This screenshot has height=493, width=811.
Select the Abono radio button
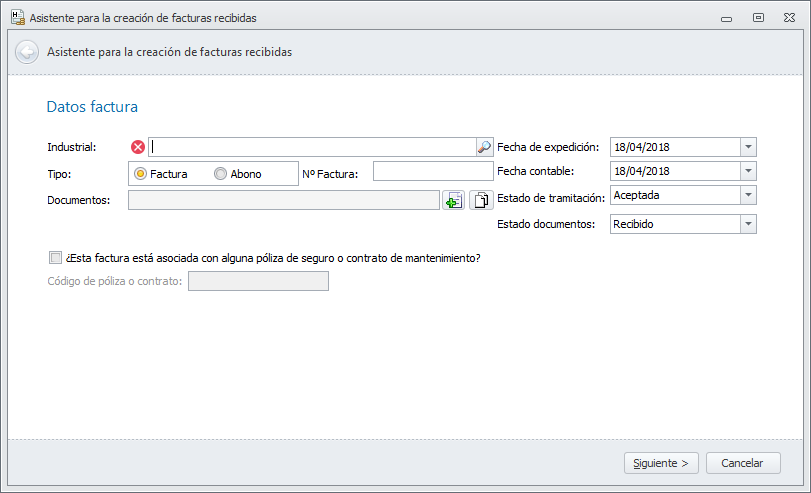click(x=221, y=174)
